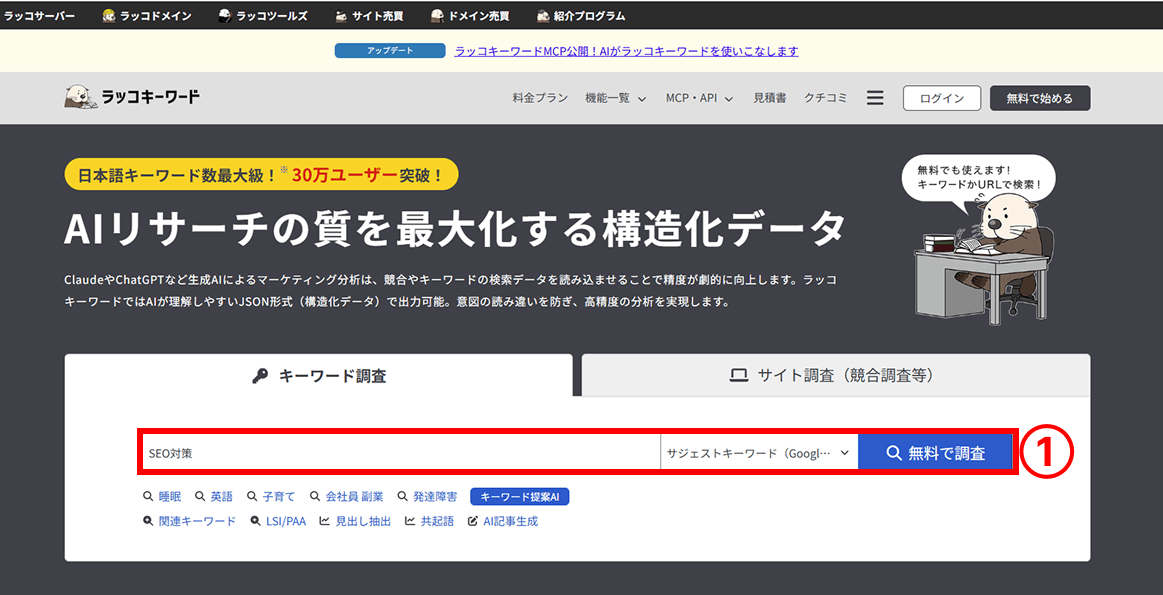Click the 日本語キーワード数最大級 yellow banner
The width and height of the screenshot is (1163, 595).
[x=261, y=175]
